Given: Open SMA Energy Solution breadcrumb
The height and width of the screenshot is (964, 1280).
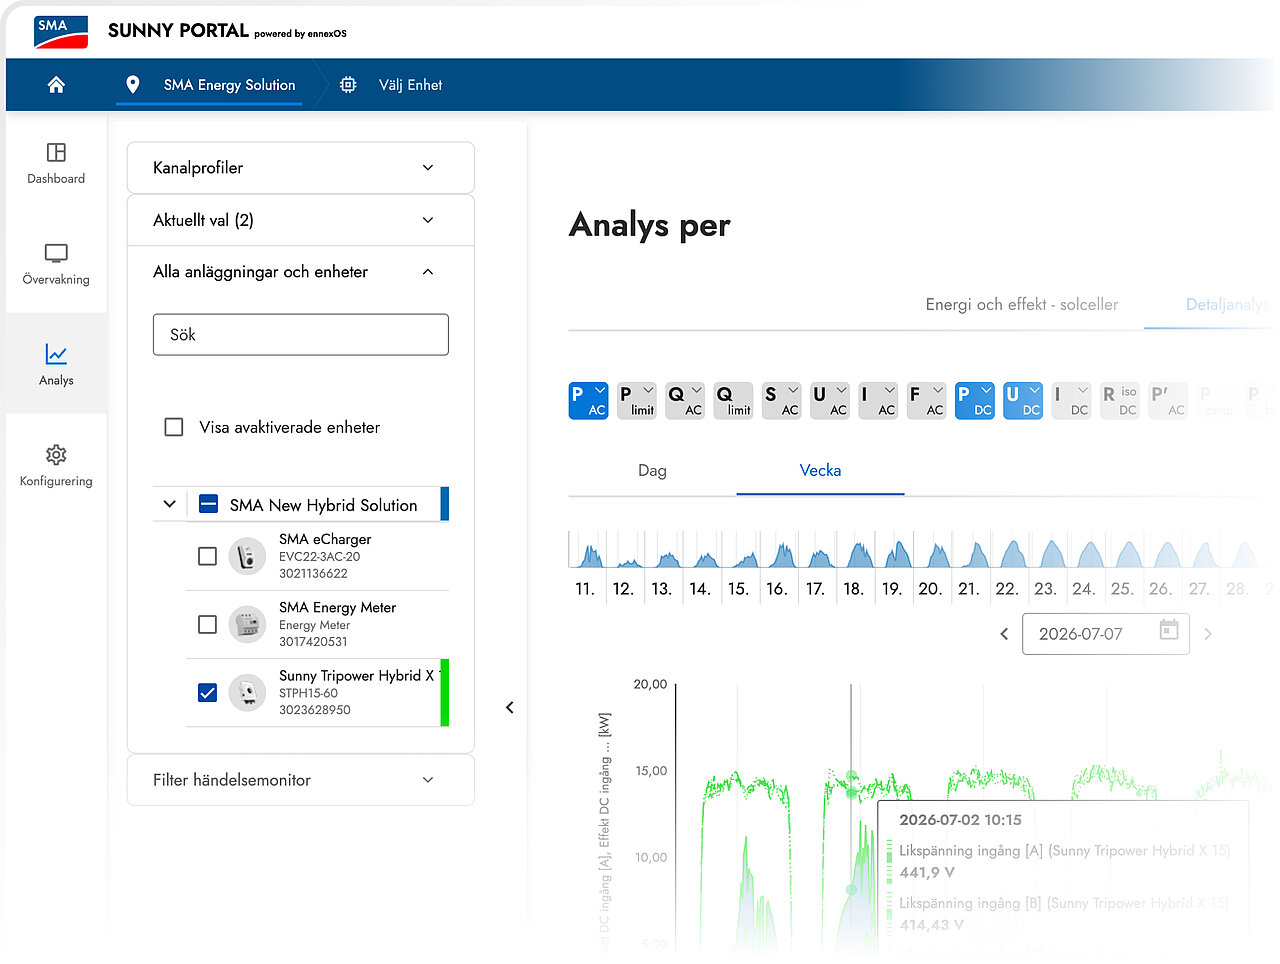Looking at the screenshot, I should pos(230,85).
